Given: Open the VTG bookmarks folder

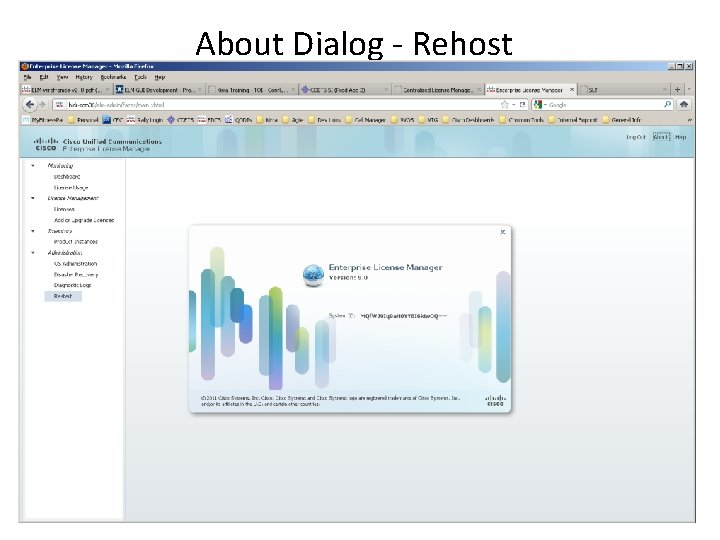Looking at the screenshot, I should (x=428, y=120).
